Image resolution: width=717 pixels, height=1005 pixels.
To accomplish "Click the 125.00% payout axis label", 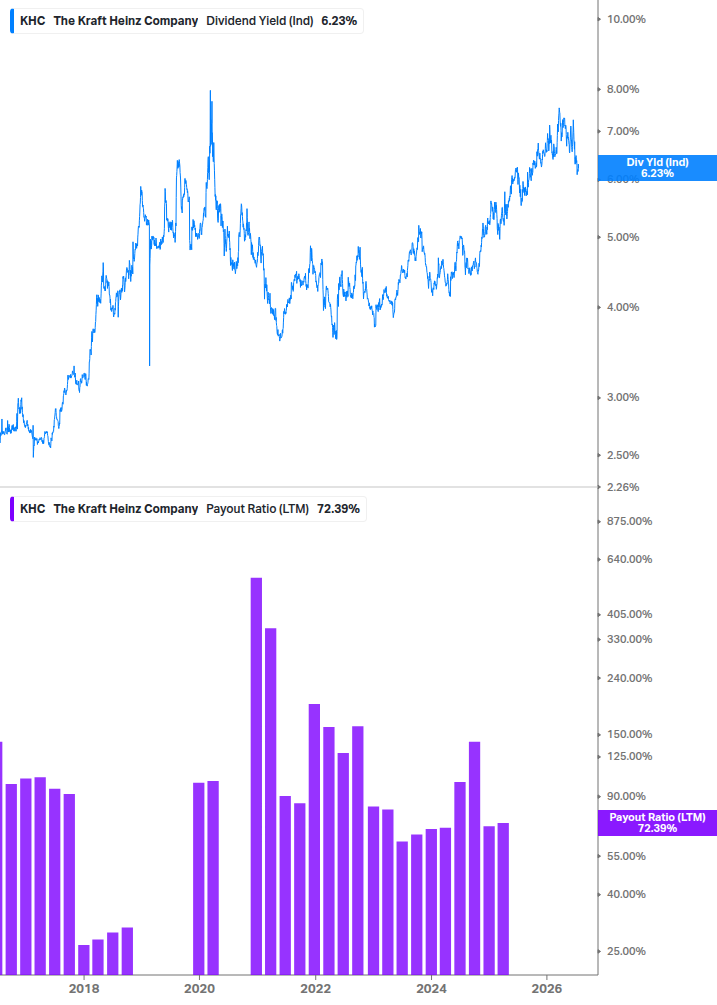I will [x=629, y=756].
